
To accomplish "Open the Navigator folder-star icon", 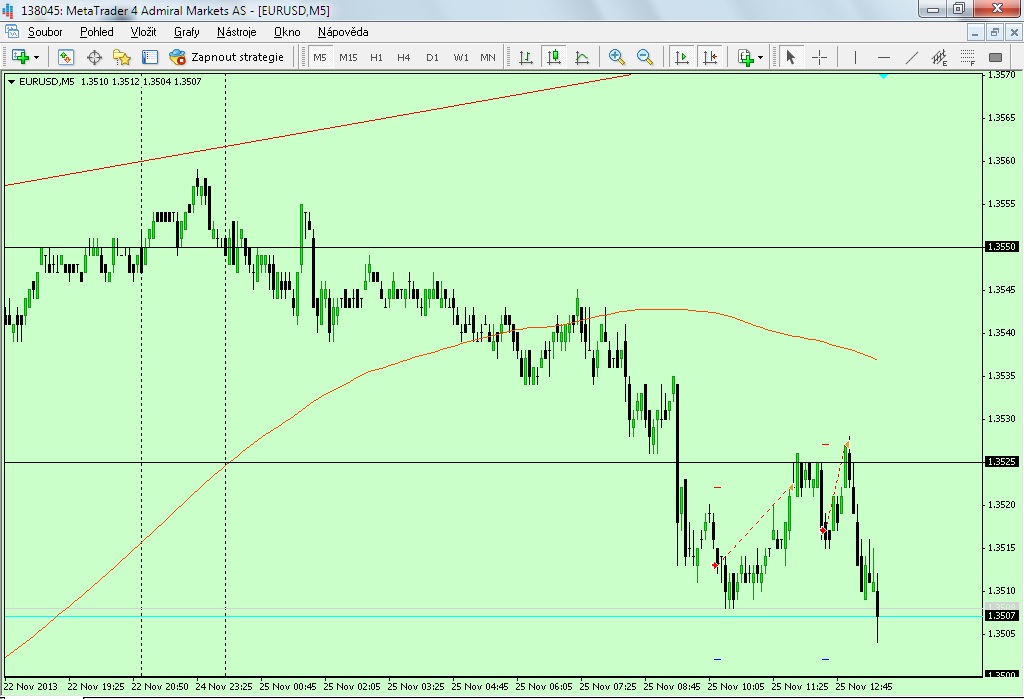I will pyautogui.click(x=122, y=57).
